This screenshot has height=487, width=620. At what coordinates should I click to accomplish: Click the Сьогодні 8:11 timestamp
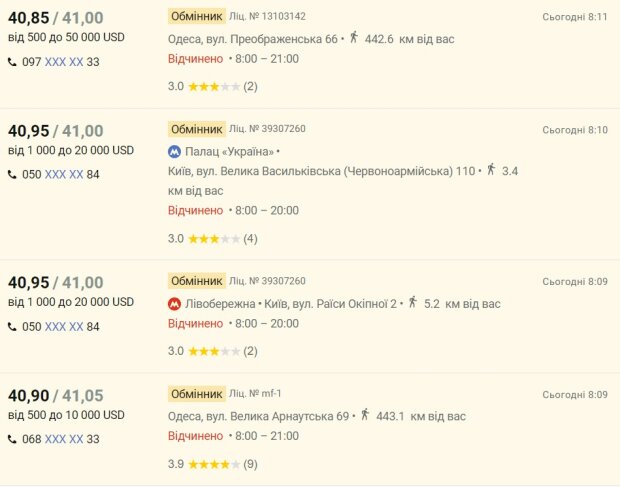click(x=575, y=17)
